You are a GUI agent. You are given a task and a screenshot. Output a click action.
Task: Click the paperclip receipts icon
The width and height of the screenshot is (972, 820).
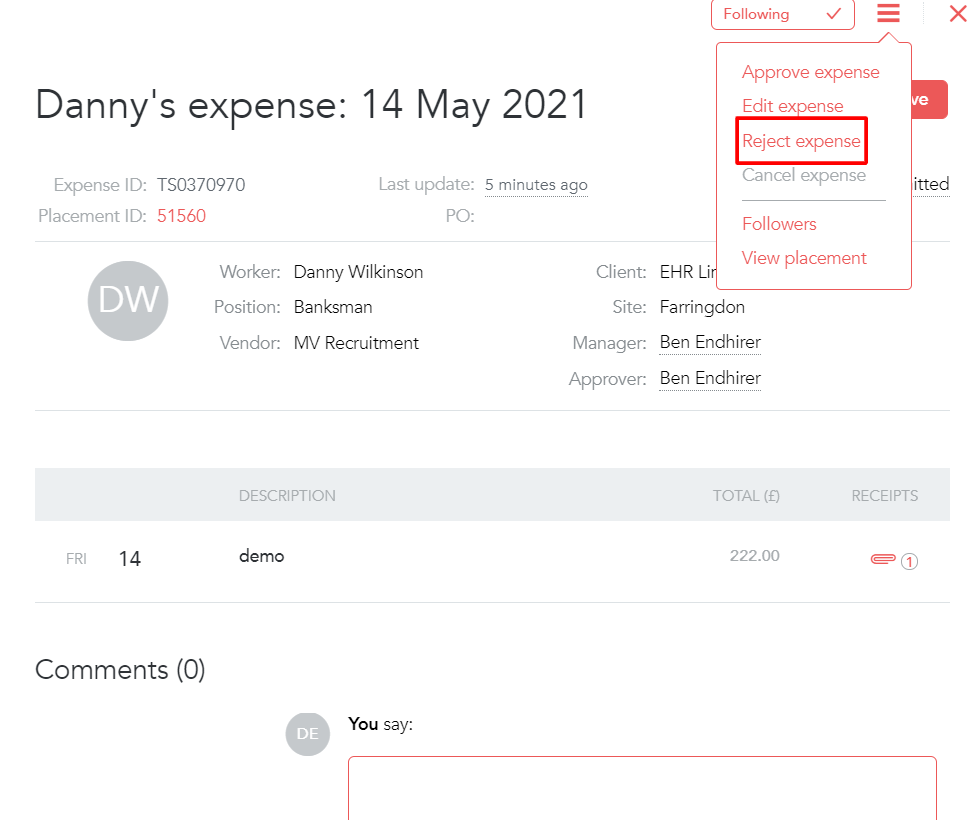click(883, 559)
